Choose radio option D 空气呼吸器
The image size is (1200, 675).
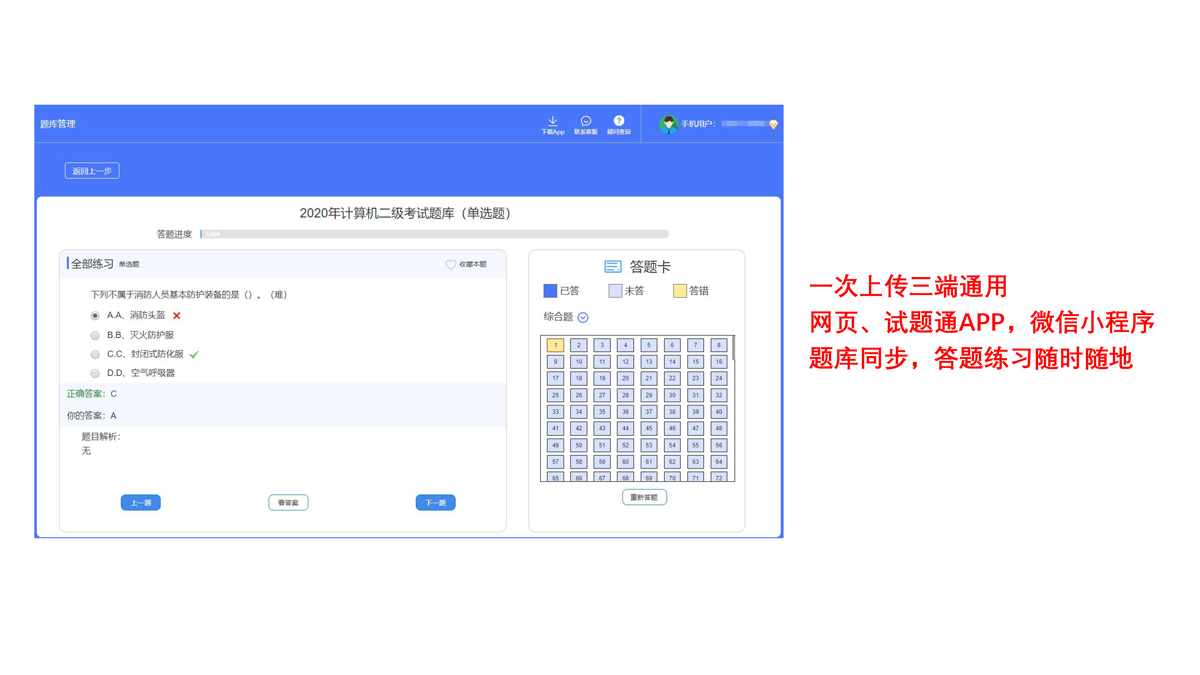(x=96, y=373)
